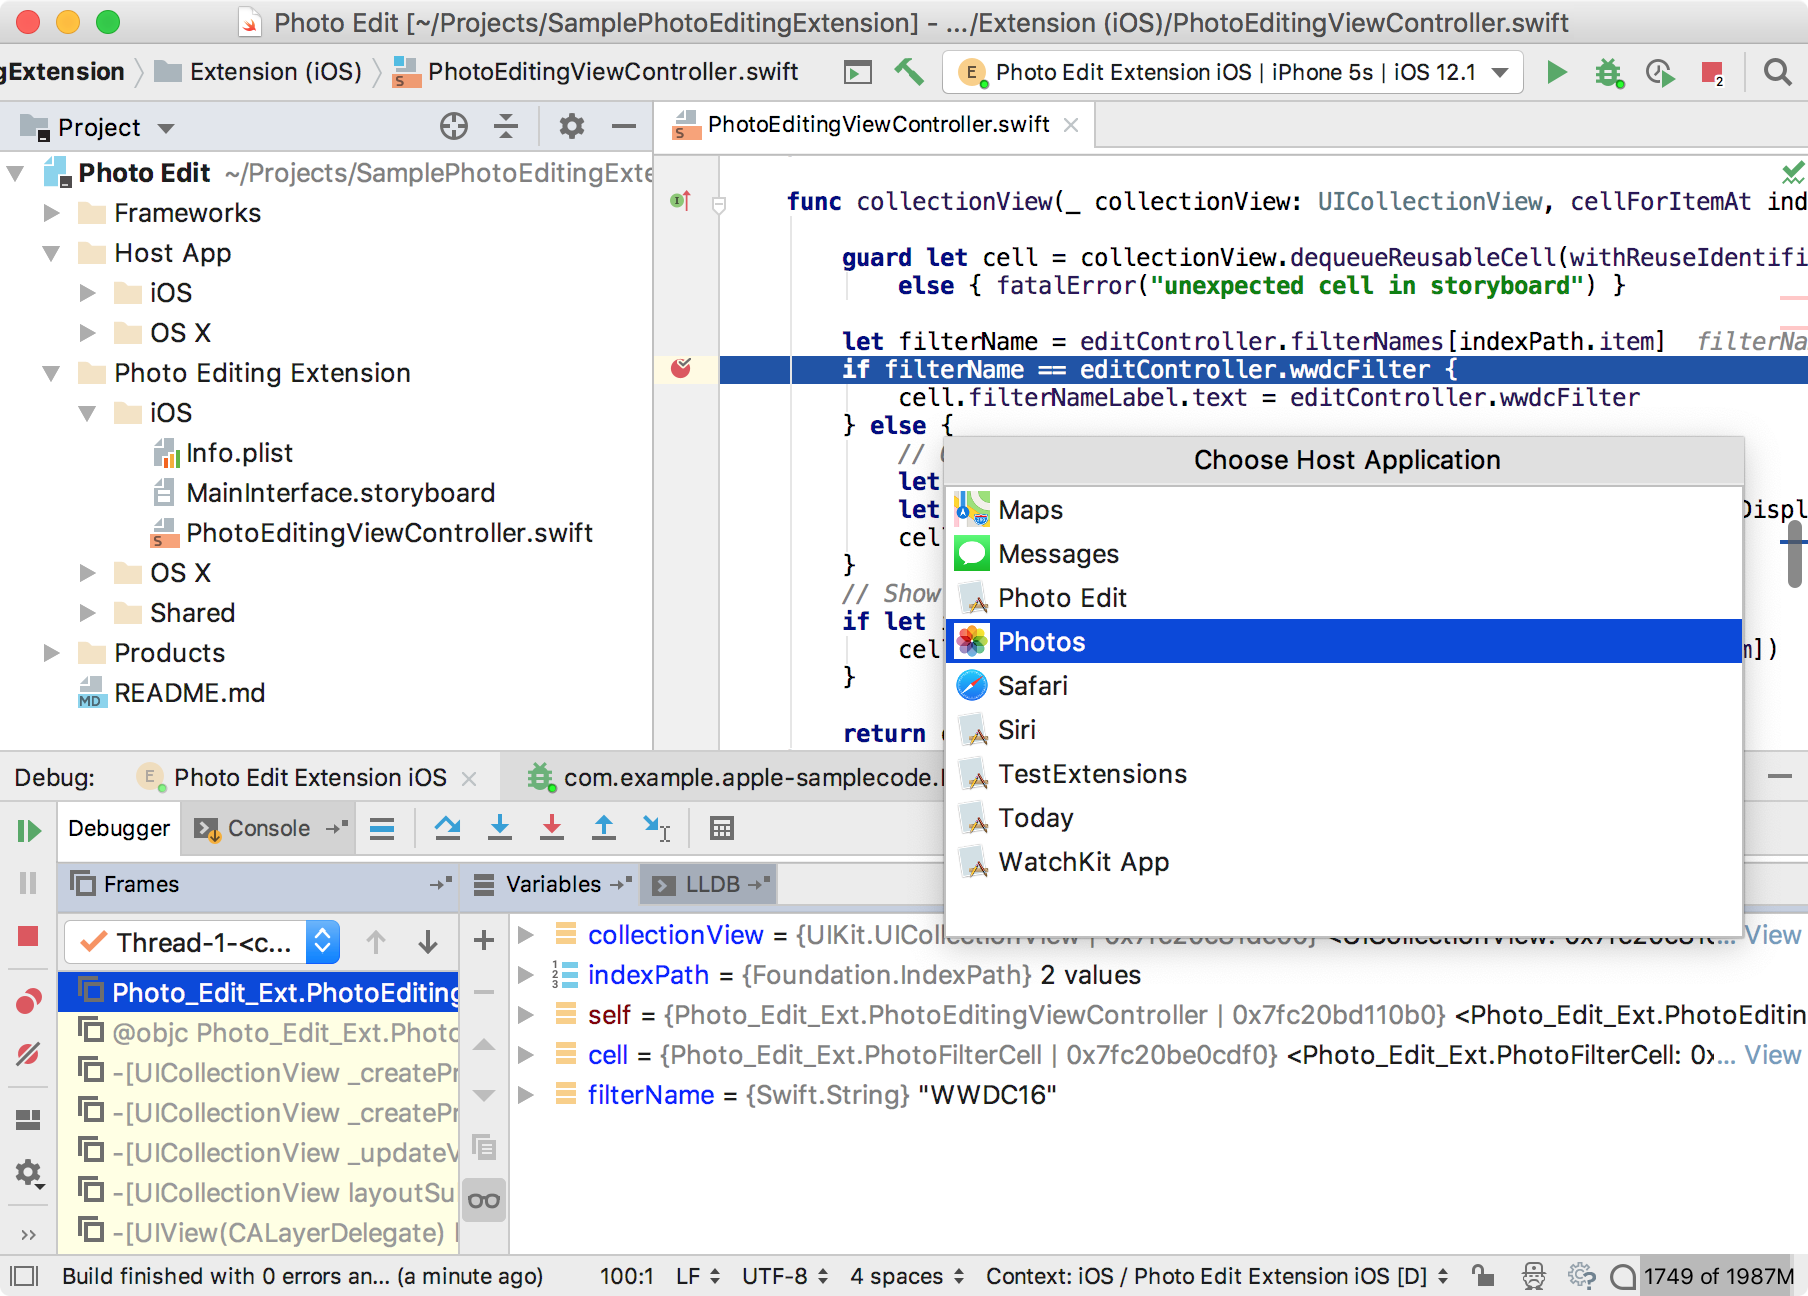Viewport: 1808px width, 1296px height.
Task: Click View link for cell variable
Action: tap(1772, 1055)
